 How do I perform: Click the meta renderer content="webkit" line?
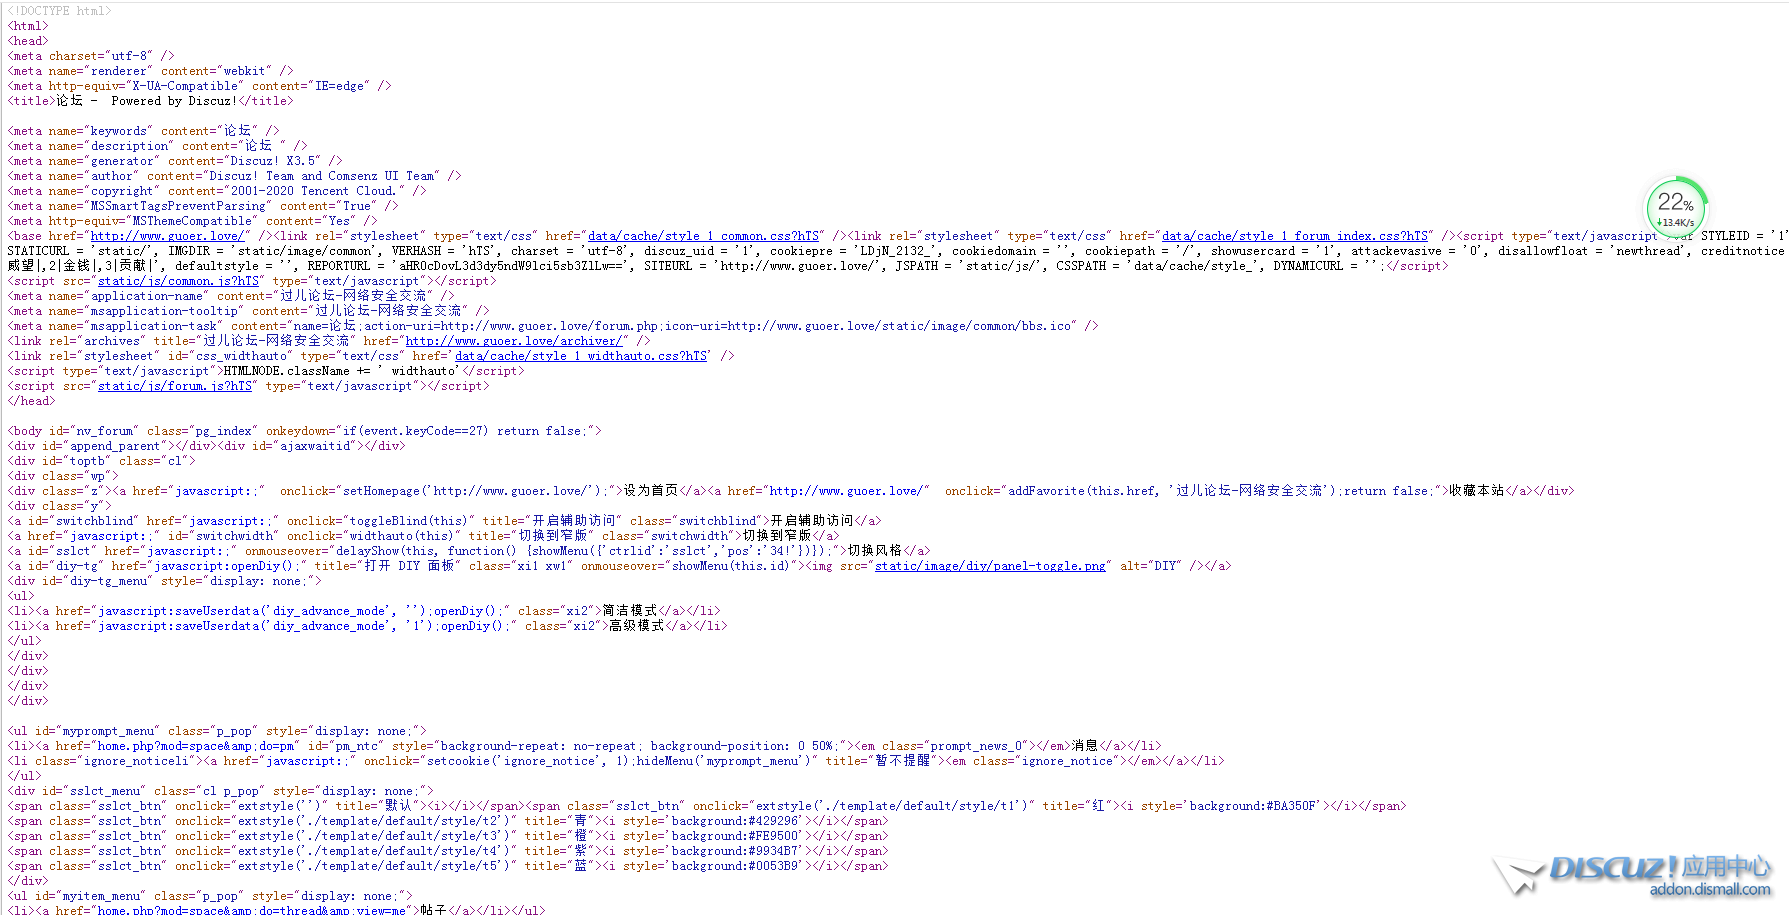(151, 71)
